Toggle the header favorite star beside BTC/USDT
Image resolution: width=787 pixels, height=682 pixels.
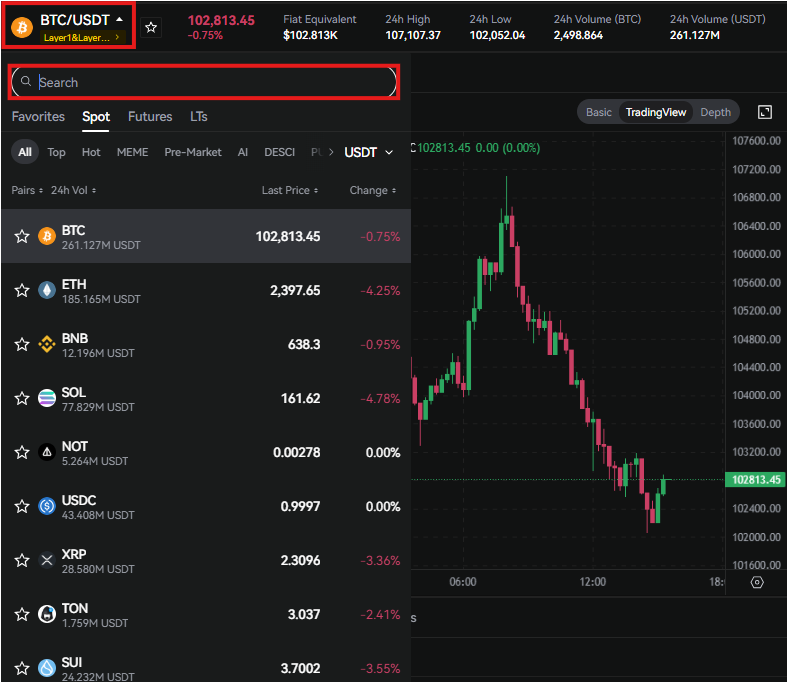(151, 27)
